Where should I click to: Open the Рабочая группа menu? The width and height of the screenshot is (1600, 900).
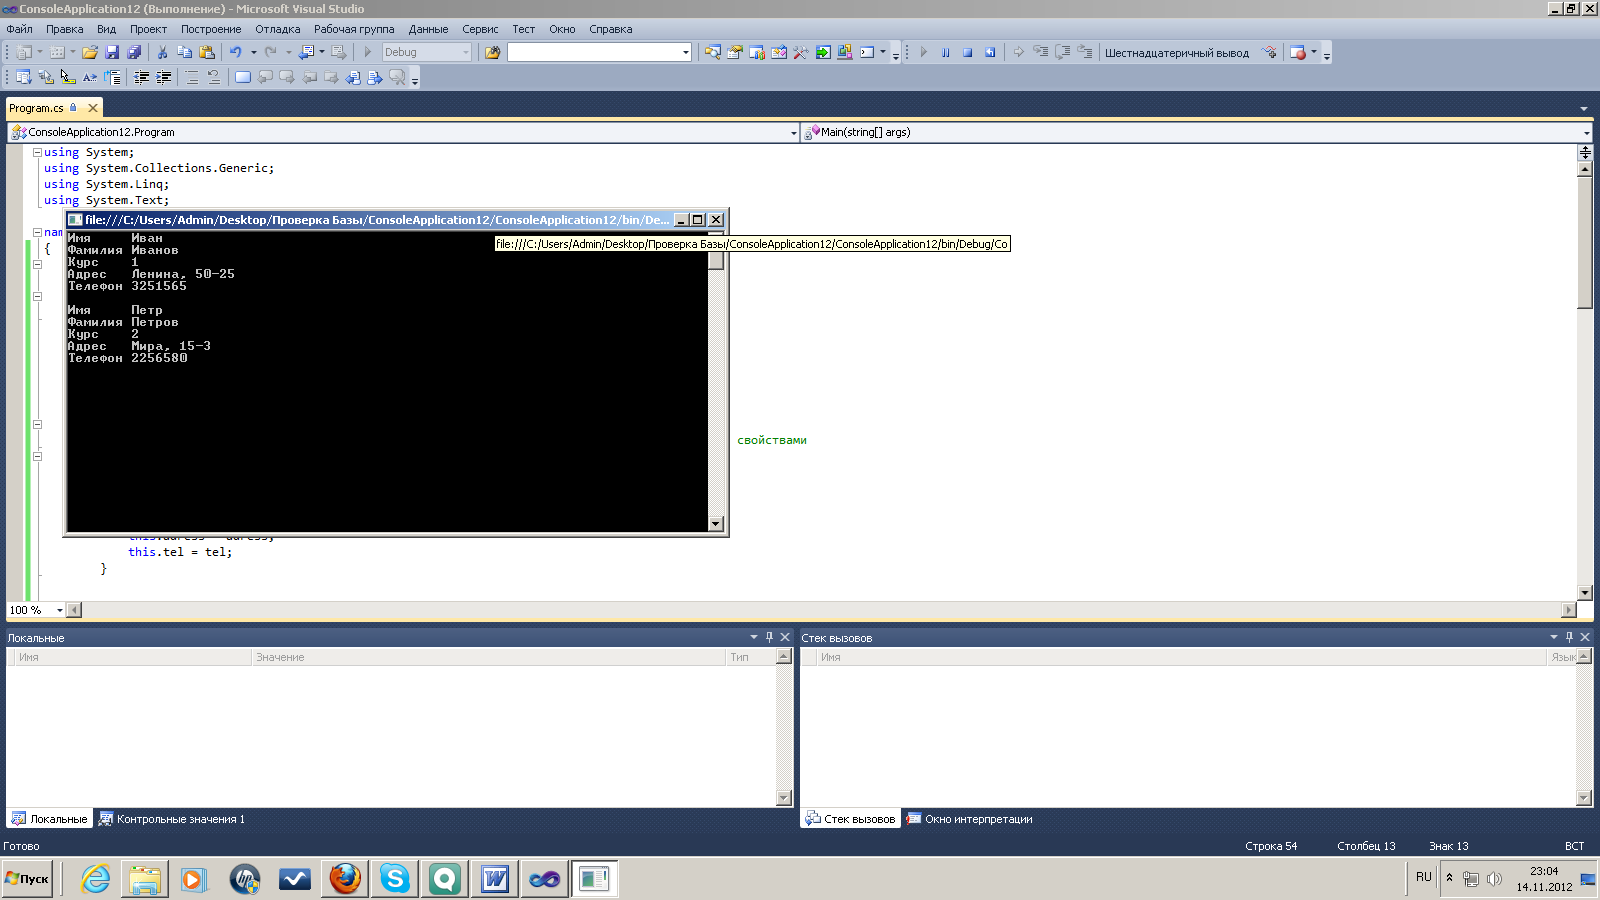coord(354,29)
